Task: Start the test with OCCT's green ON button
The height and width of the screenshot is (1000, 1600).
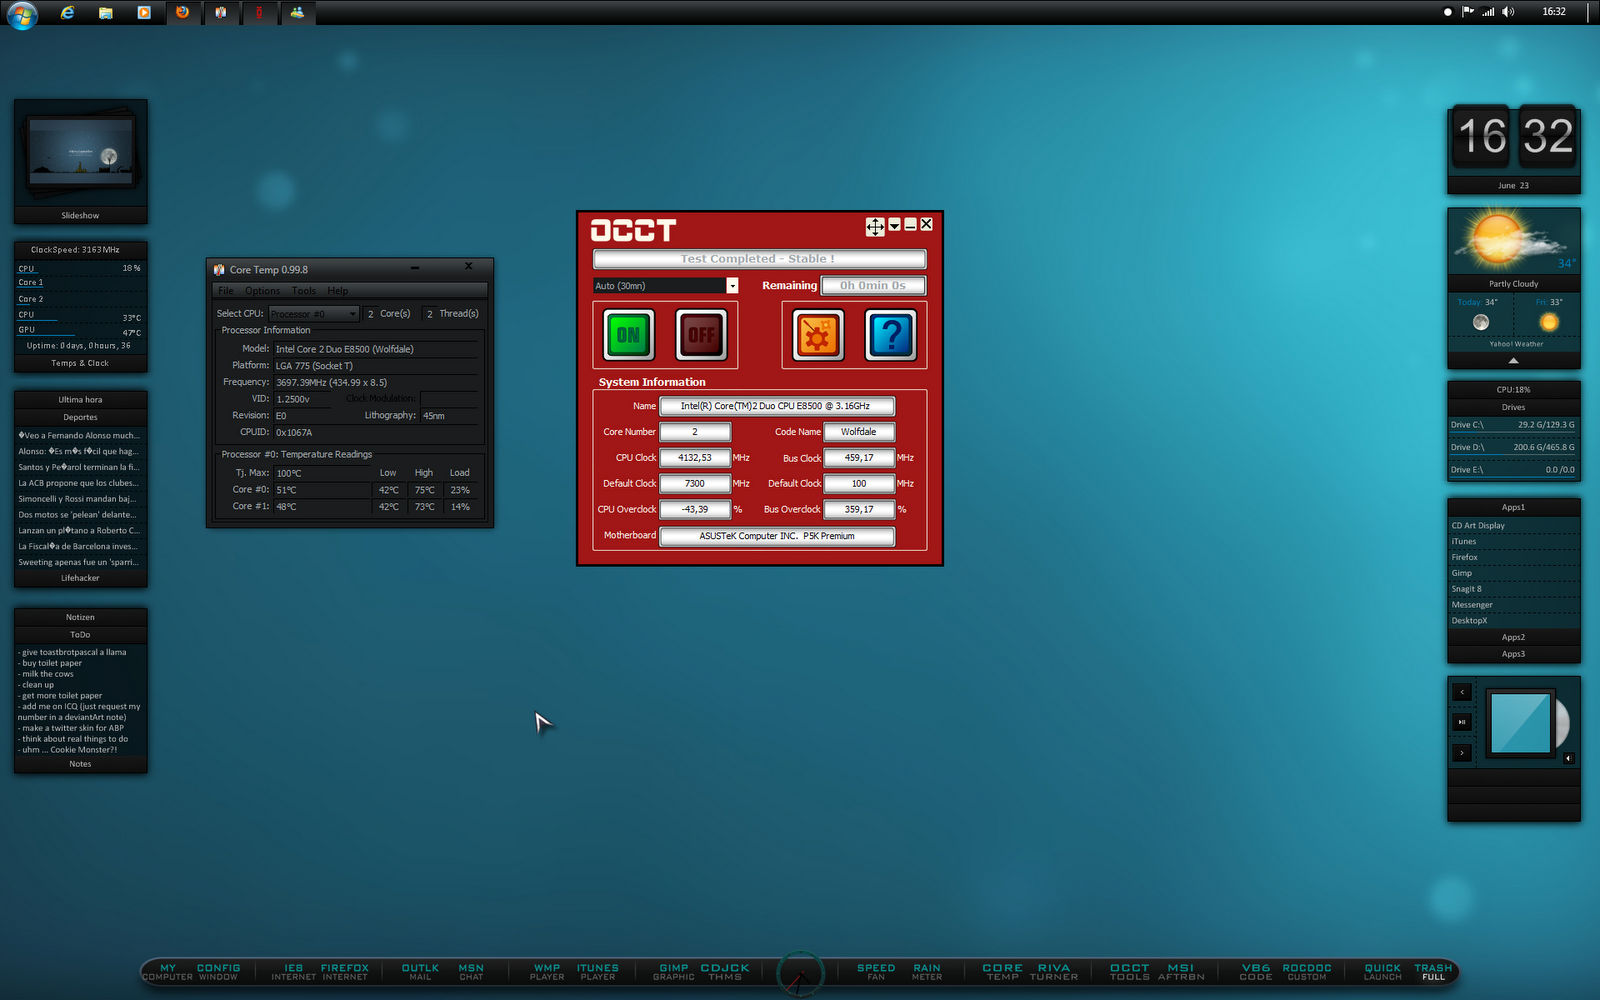Action: (x=629, y=335)
